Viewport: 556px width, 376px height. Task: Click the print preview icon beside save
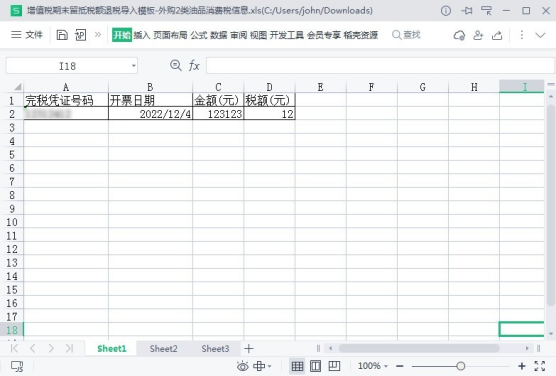coord(80,35)
